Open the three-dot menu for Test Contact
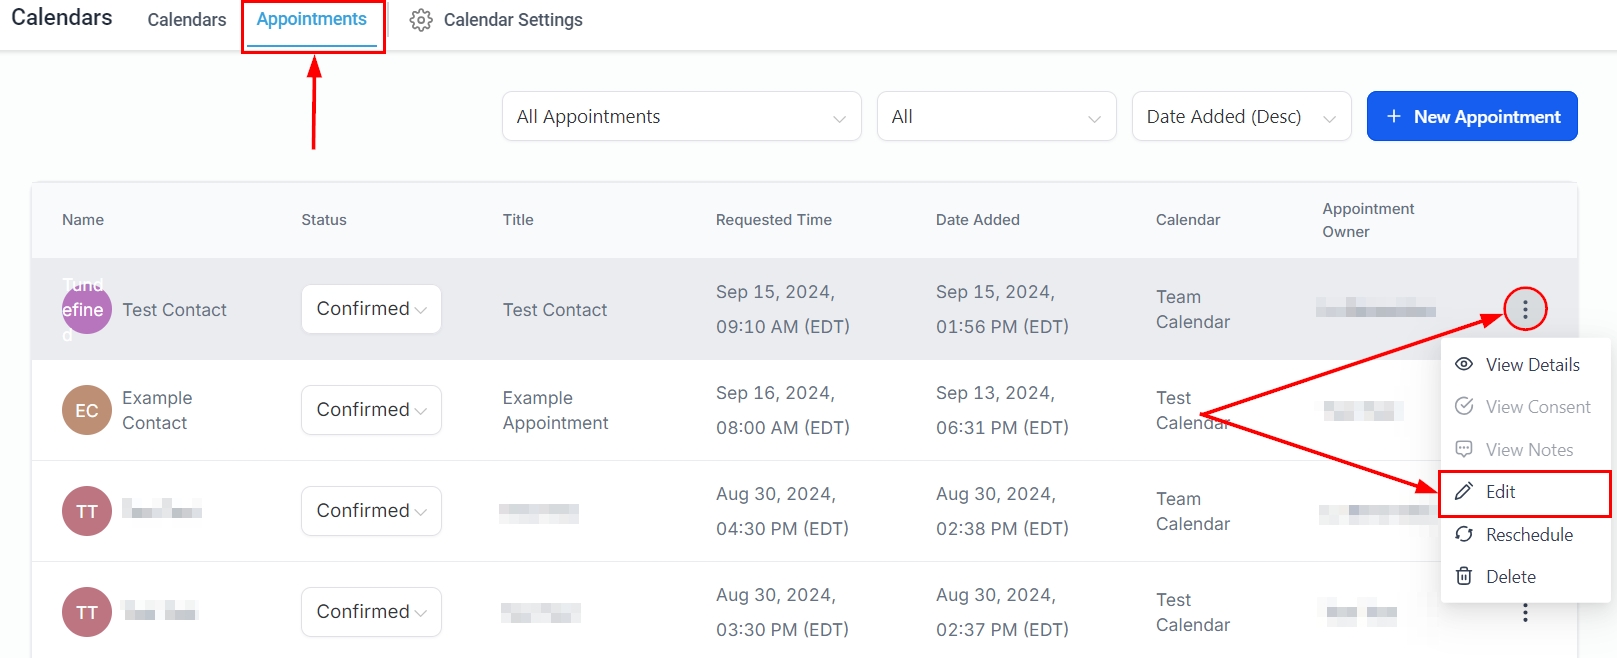Screen dimensions: 1617x658 1524,309
